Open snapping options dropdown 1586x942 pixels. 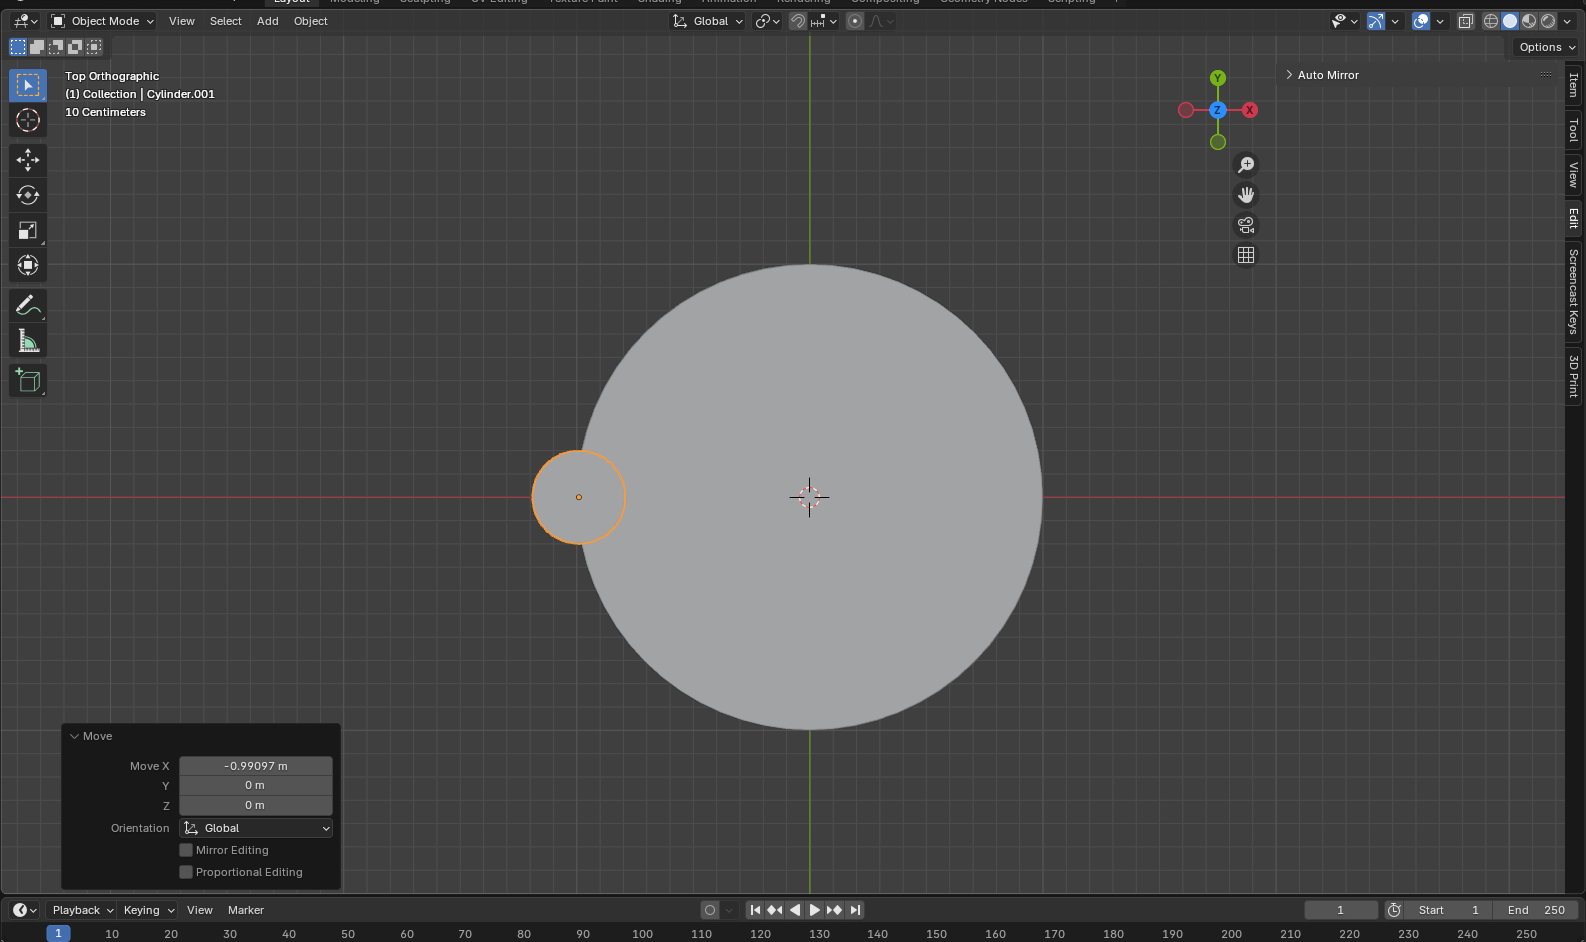824,21
